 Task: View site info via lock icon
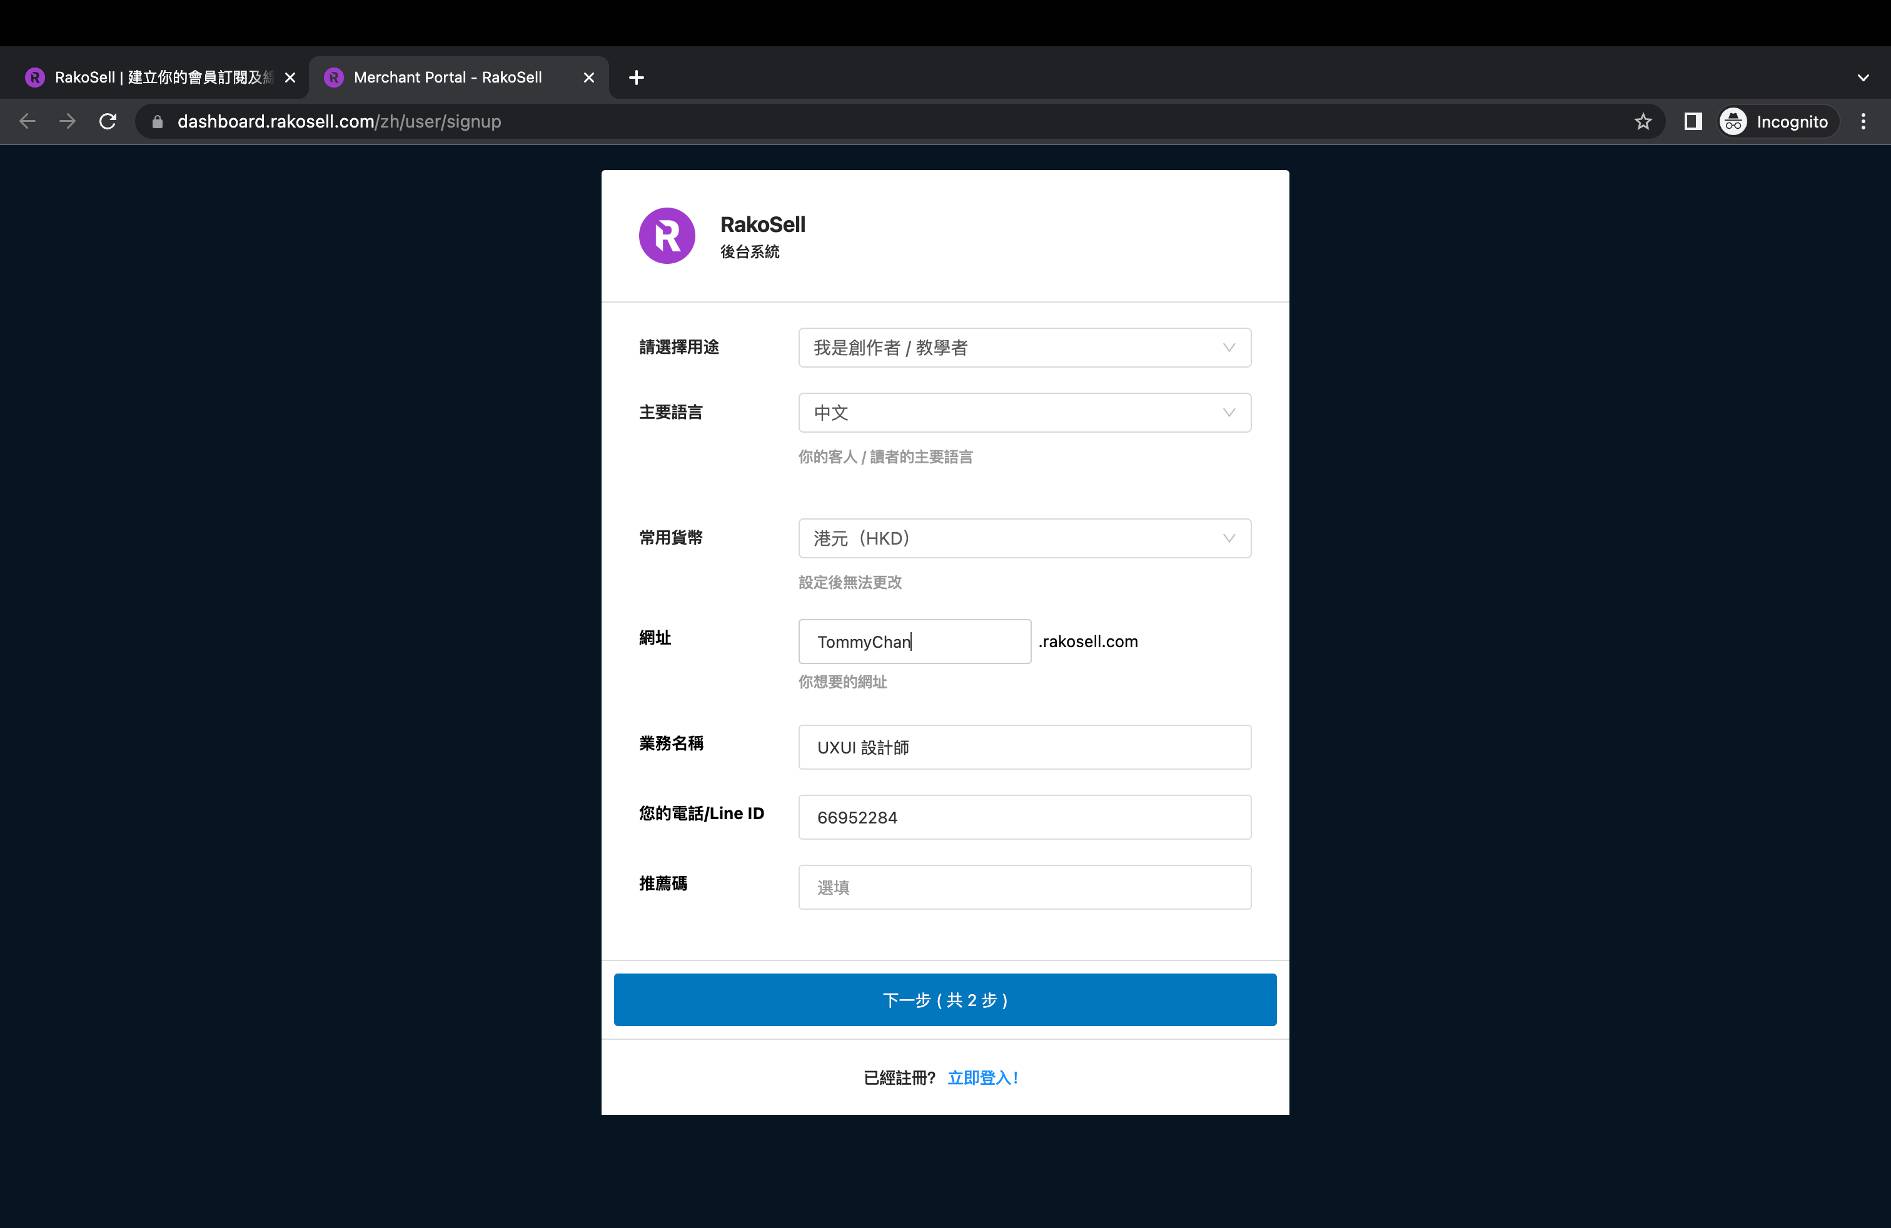click(x=157, y=122)
